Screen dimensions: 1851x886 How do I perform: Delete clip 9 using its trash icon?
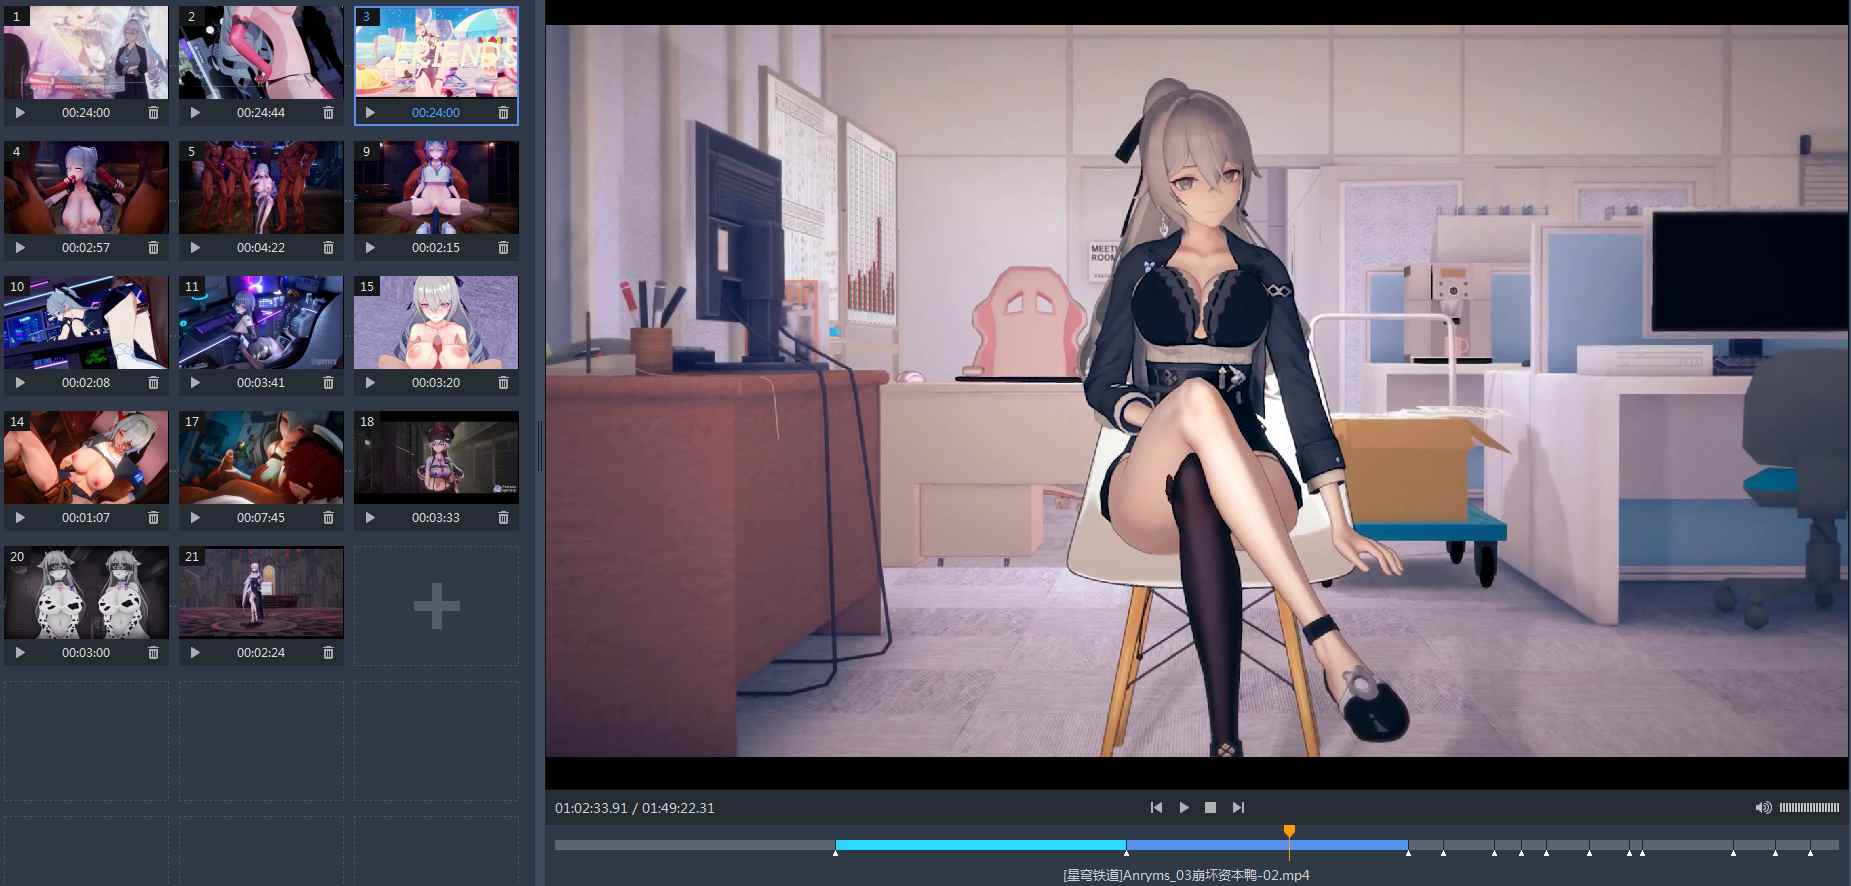(503, 248)
